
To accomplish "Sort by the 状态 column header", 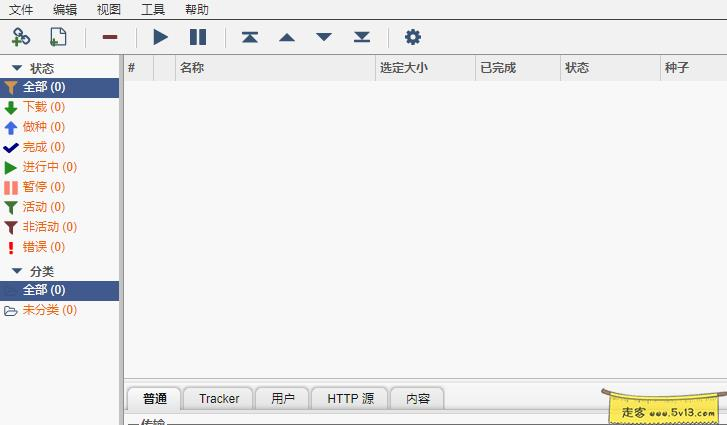I will click(x=610, y=68).
